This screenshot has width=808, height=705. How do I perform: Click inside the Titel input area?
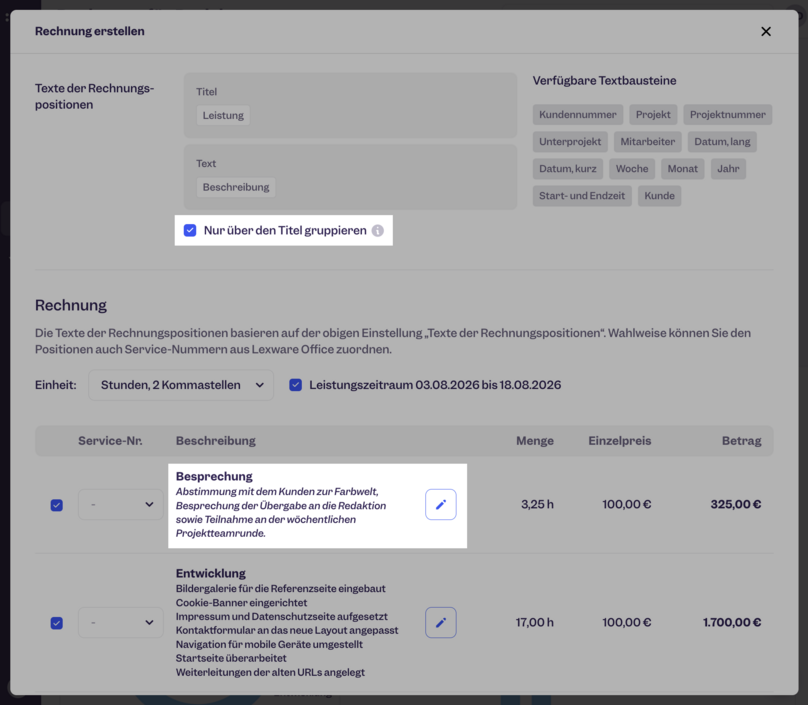tap(350, 105)
